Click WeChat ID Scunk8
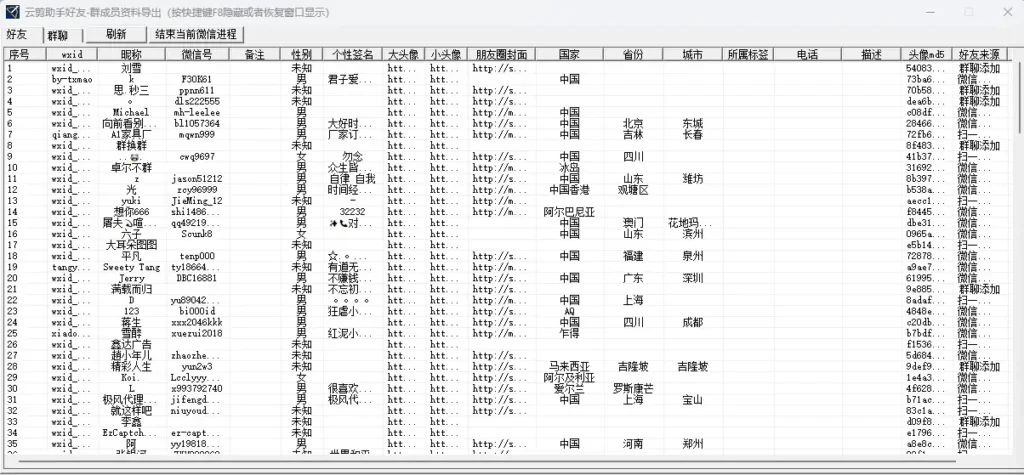 tap(197, 234)
